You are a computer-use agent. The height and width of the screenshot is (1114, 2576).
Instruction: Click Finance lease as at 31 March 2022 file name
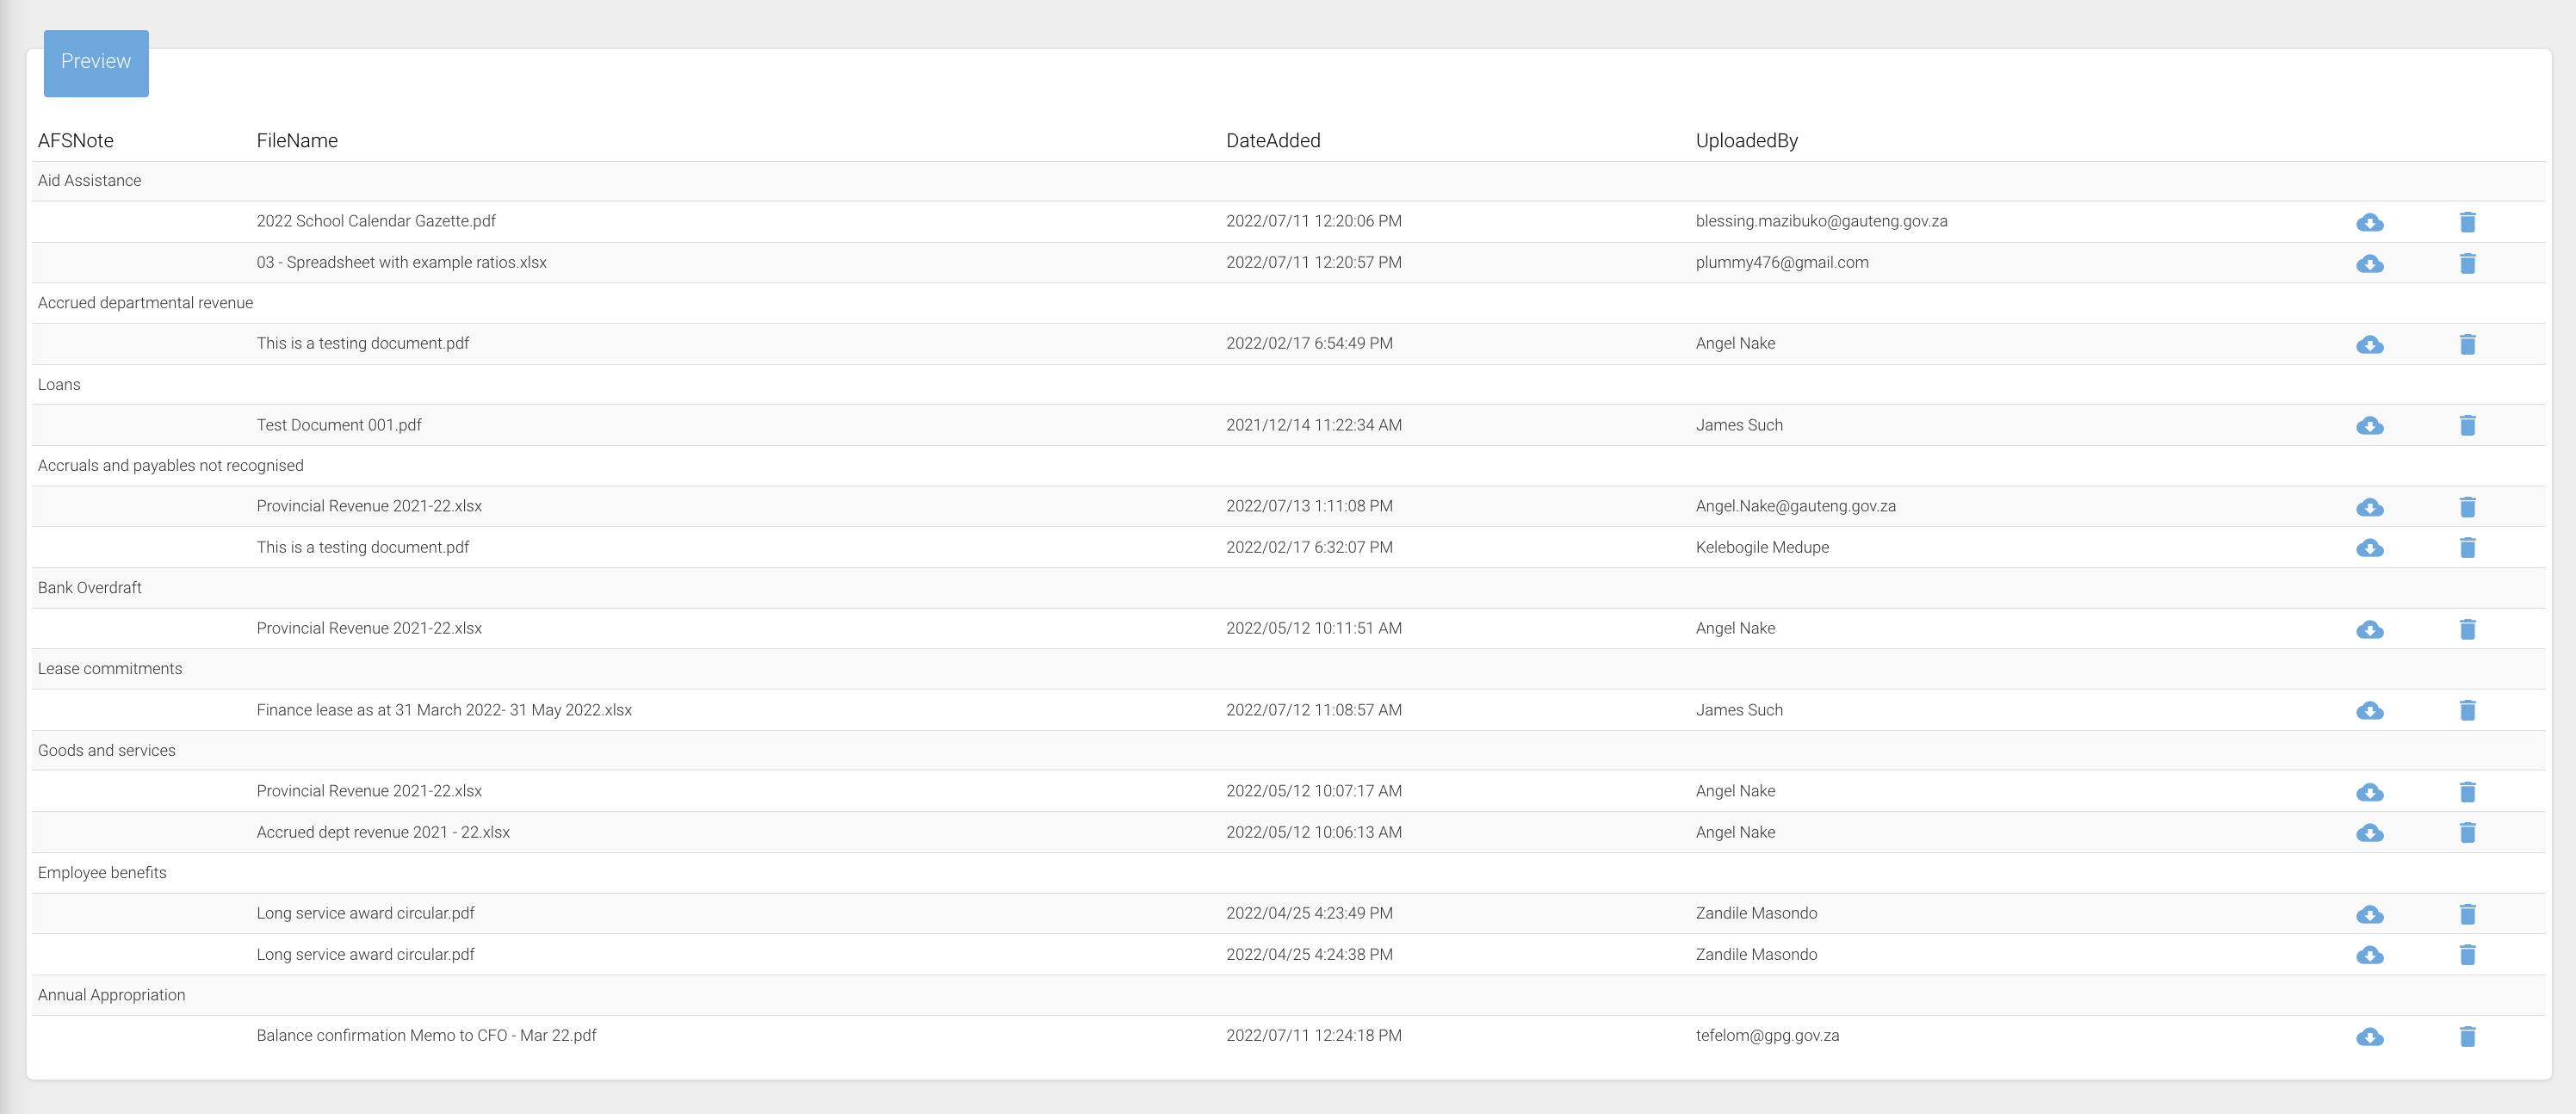(444, 710)
